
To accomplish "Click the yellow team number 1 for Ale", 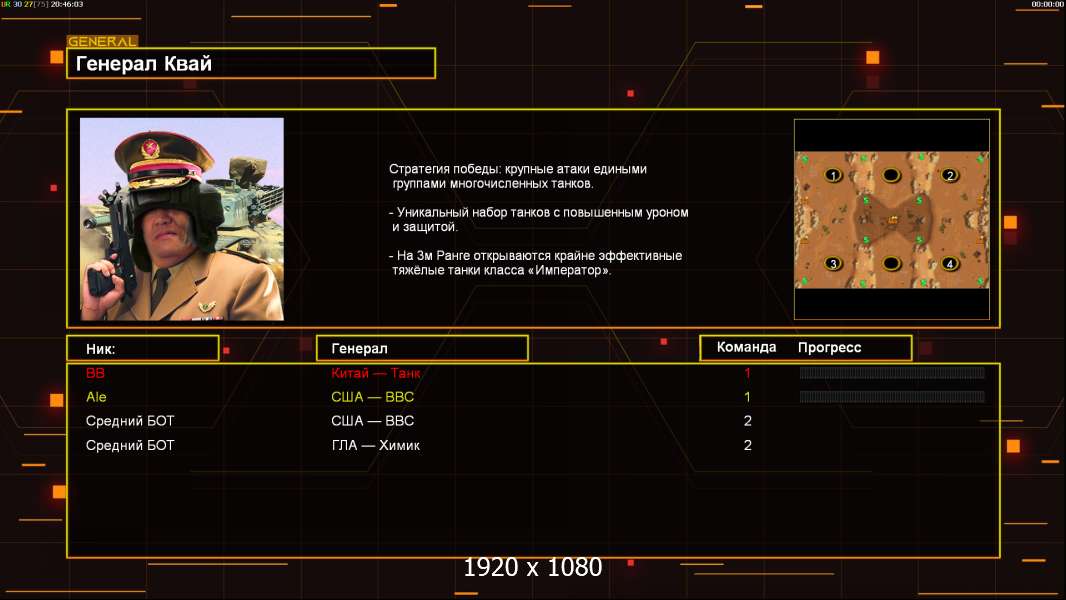I will tap(747, 397).
